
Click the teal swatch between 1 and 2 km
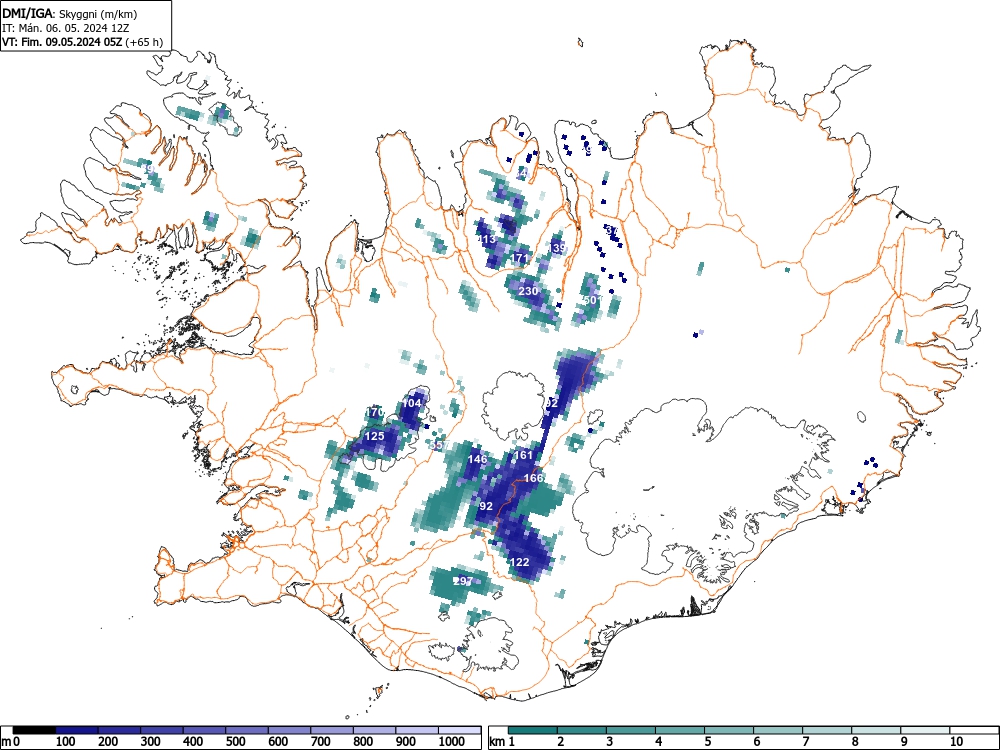coord(533,730)
